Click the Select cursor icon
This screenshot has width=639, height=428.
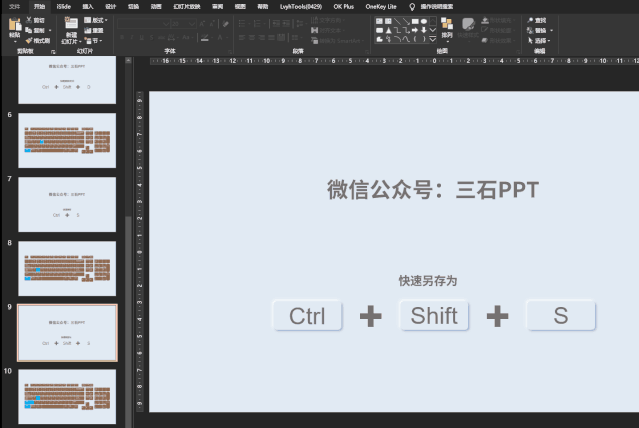(x=530, y=41)
